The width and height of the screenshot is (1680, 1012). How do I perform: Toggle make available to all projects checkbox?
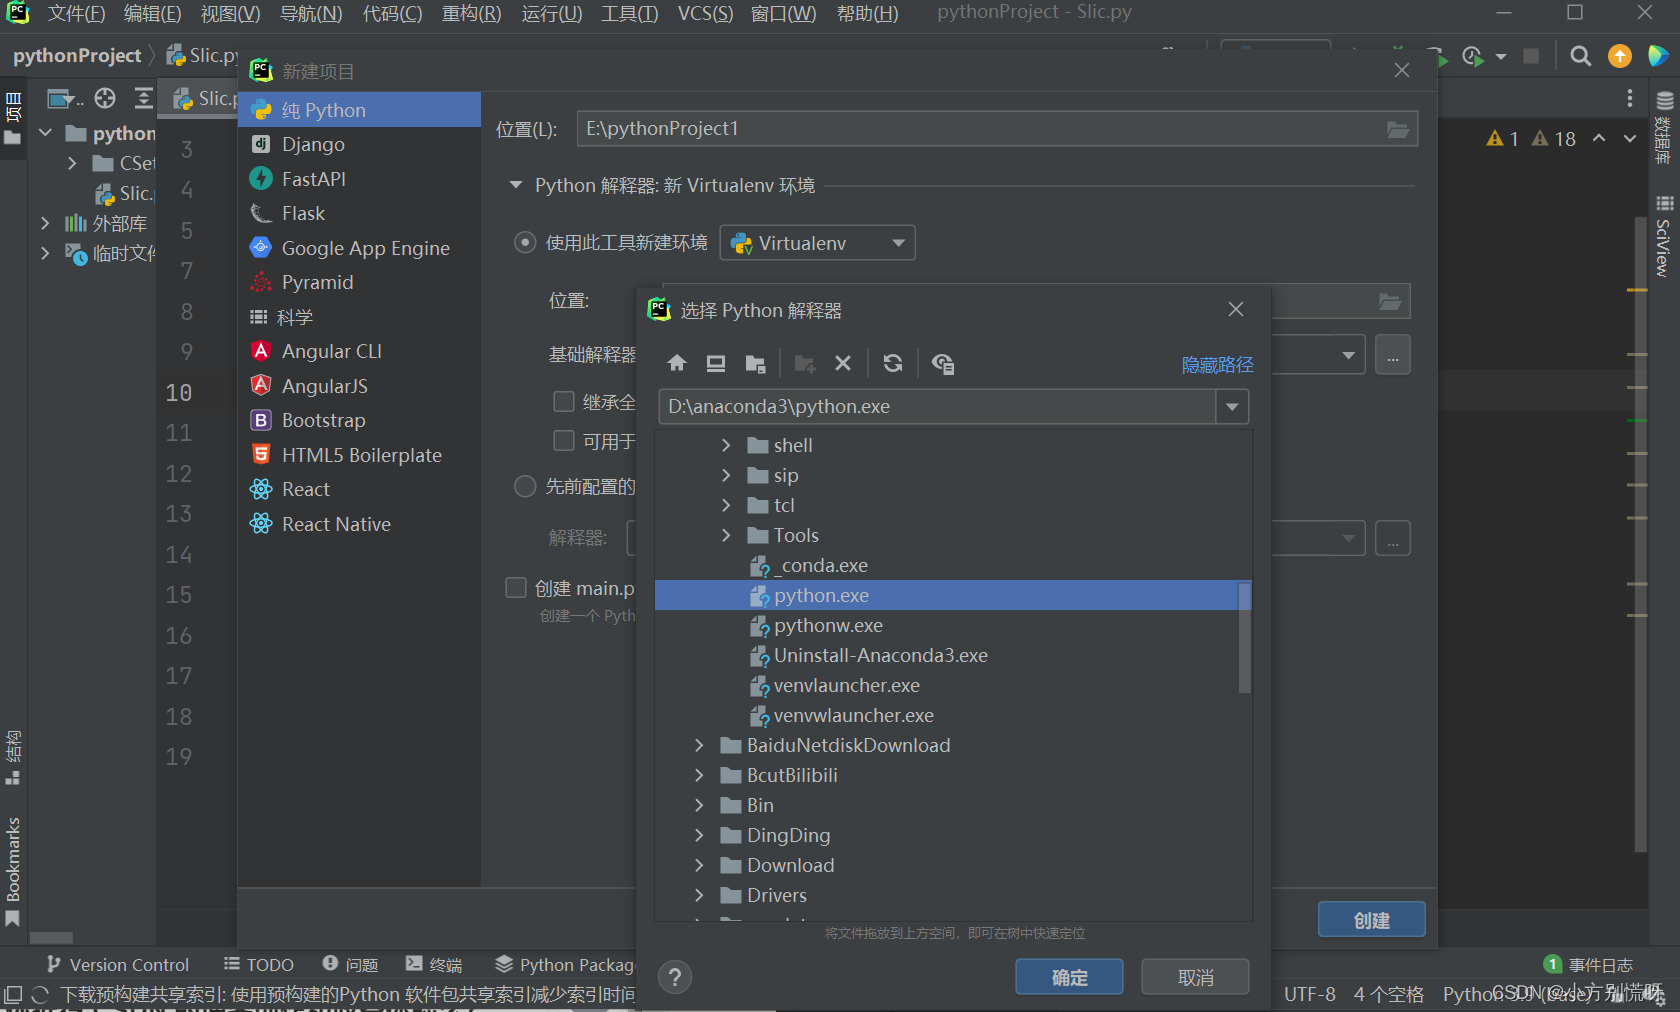(564, 441)
